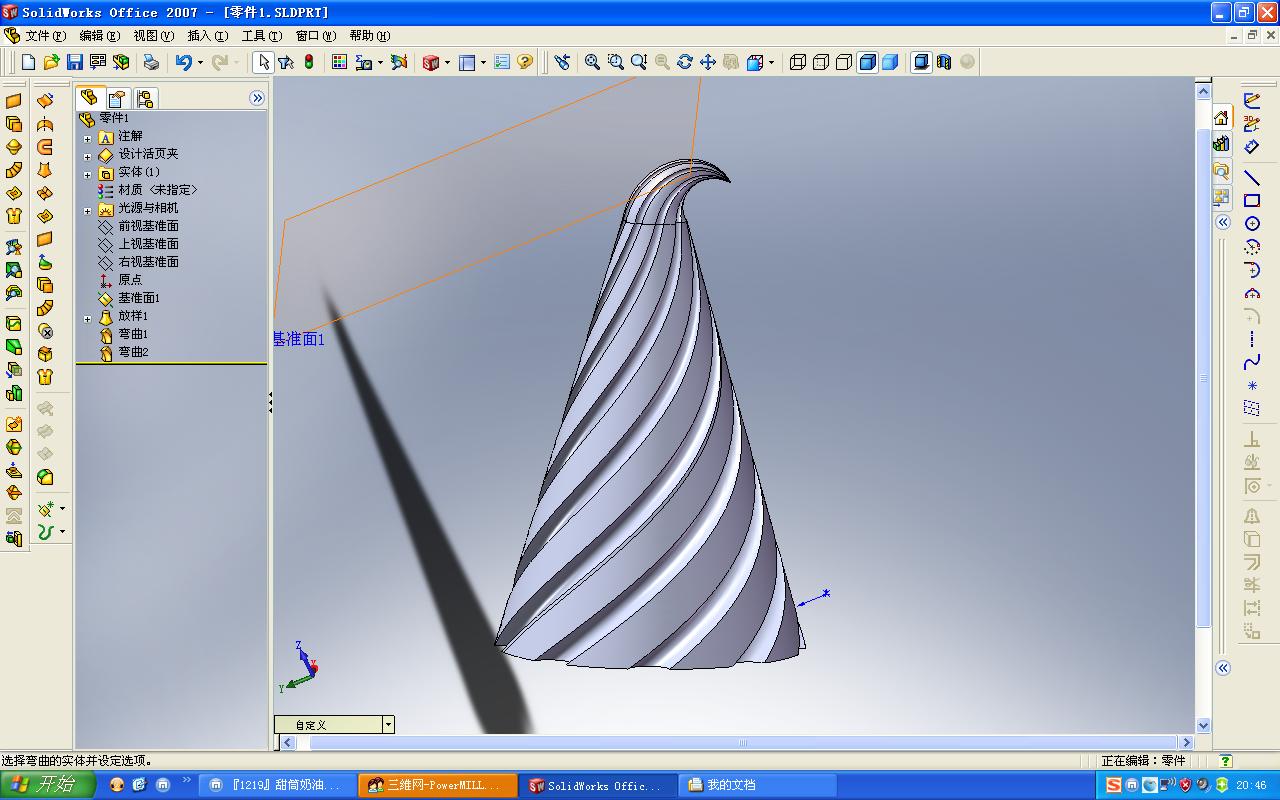1280x800 pixels.
Task: Click the status bar help question icon
Action: point(1226,761)
